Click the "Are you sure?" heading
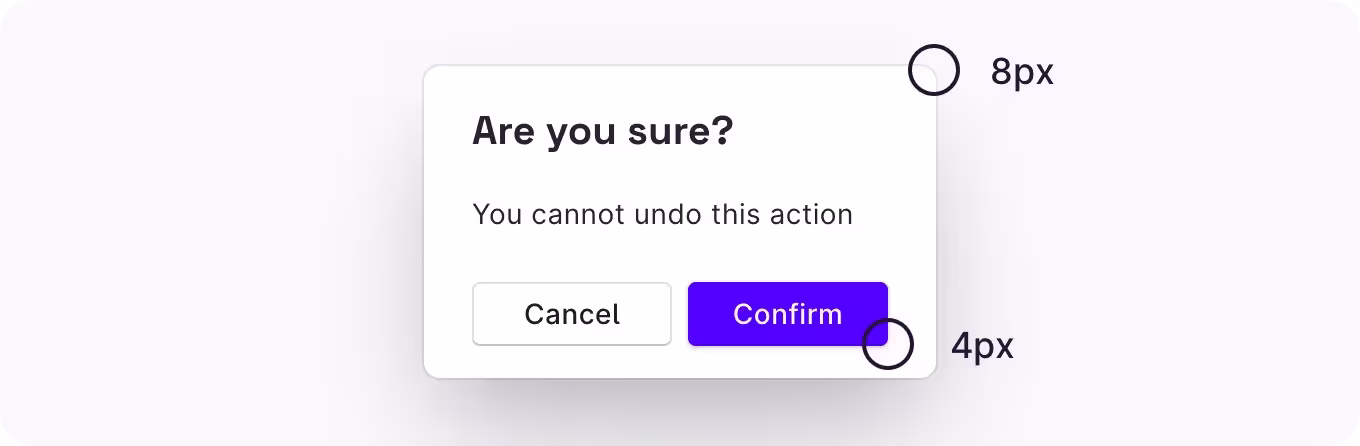 pyautogui.click(x=602, y=132)
